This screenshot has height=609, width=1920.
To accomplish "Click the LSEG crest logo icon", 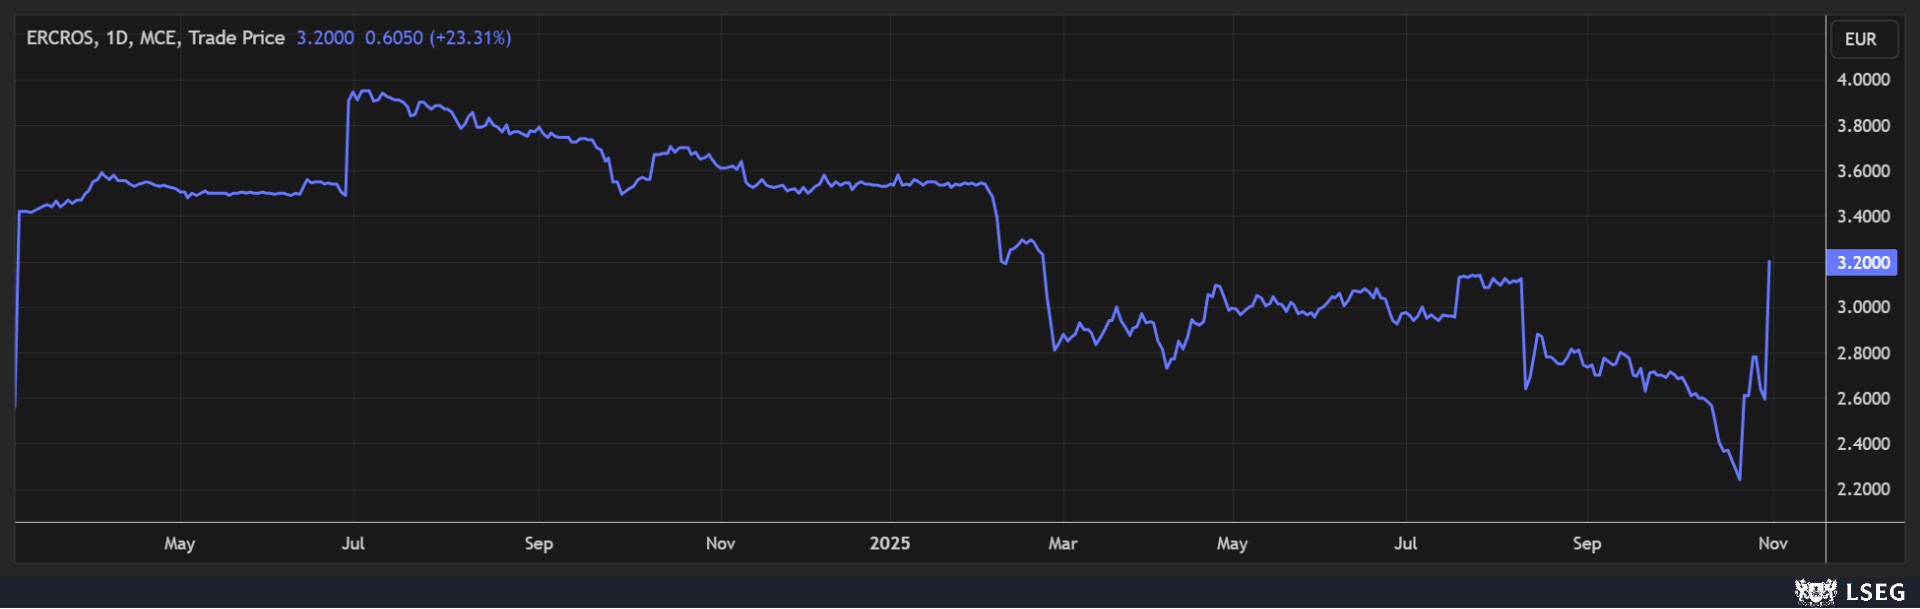I will 1815,592.
